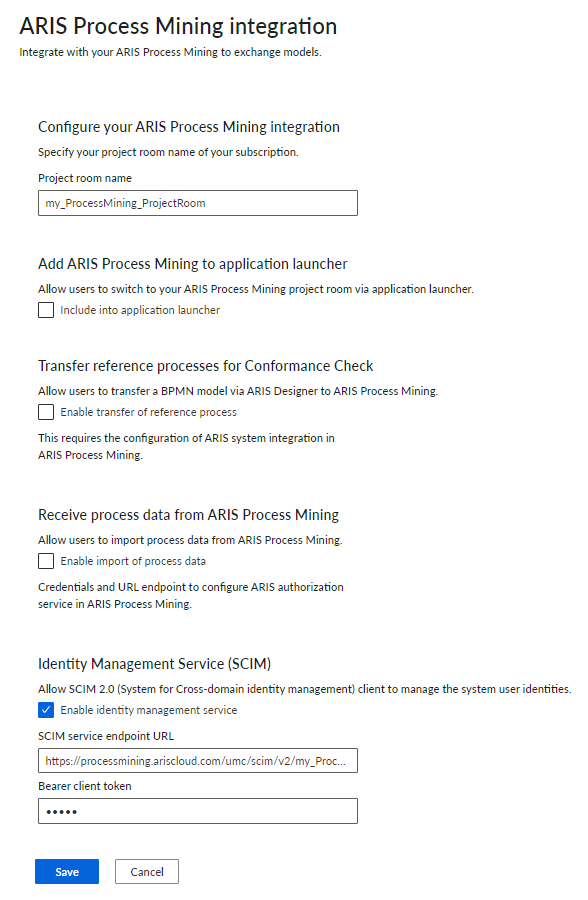Click the ARIS Process Mining integration page title

click(178, 26)
